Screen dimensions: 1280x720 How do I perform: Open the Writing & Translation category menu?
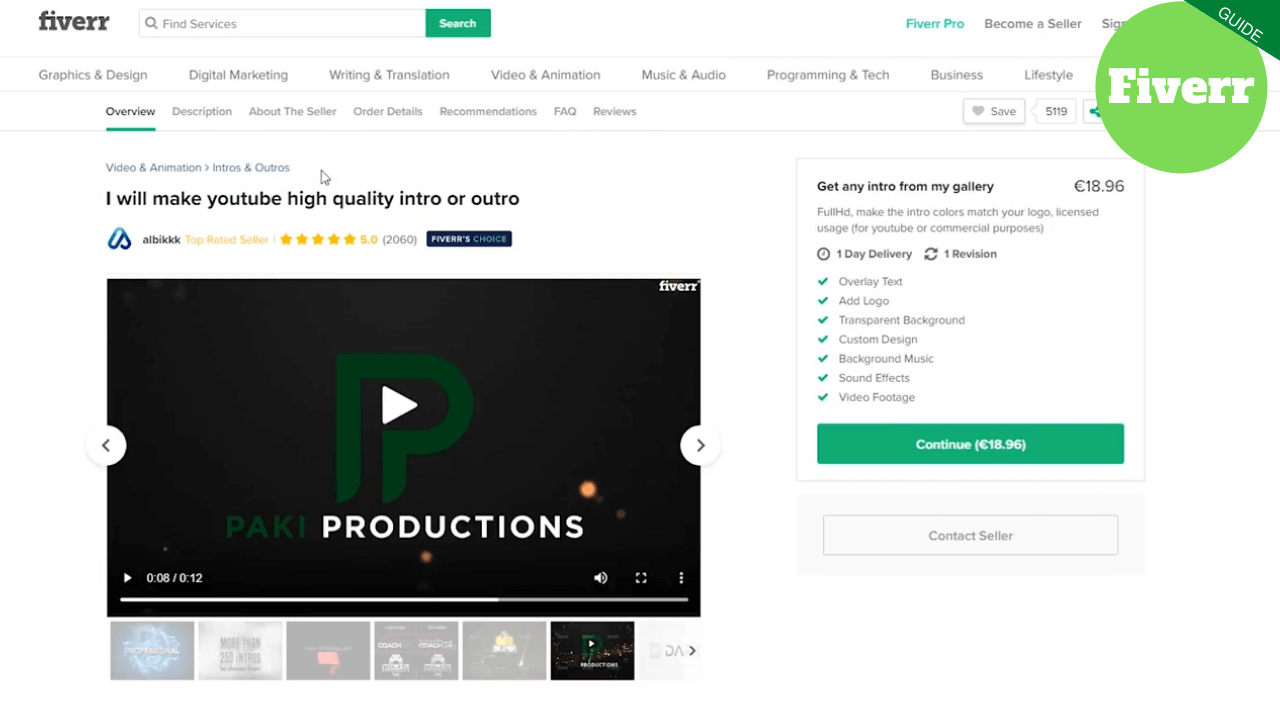(389, 75)
